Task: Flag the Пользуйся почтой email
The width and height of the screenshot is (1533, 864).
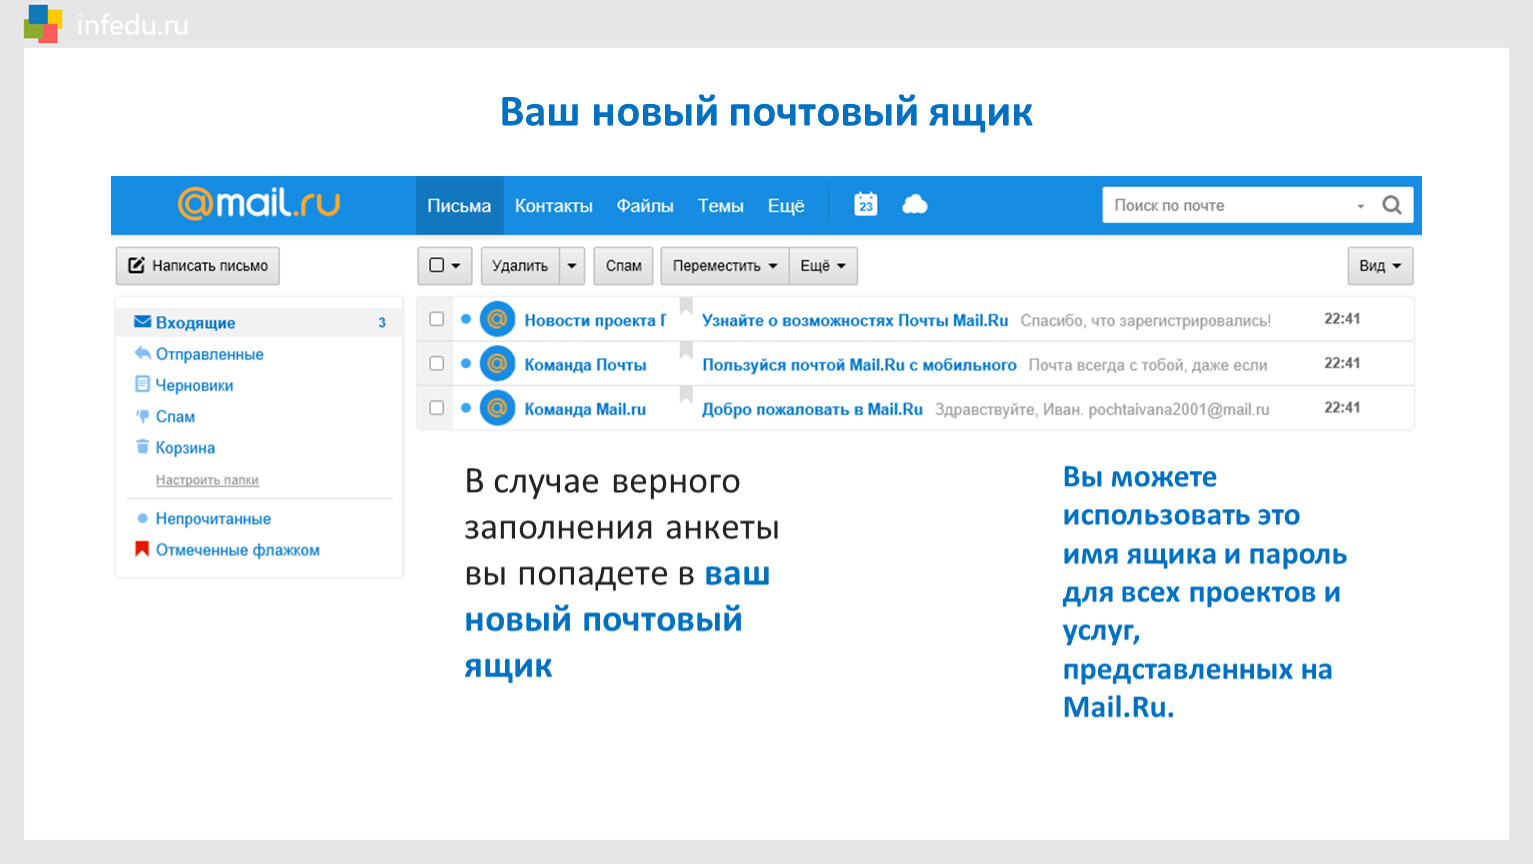Action: tap(686, 351)
